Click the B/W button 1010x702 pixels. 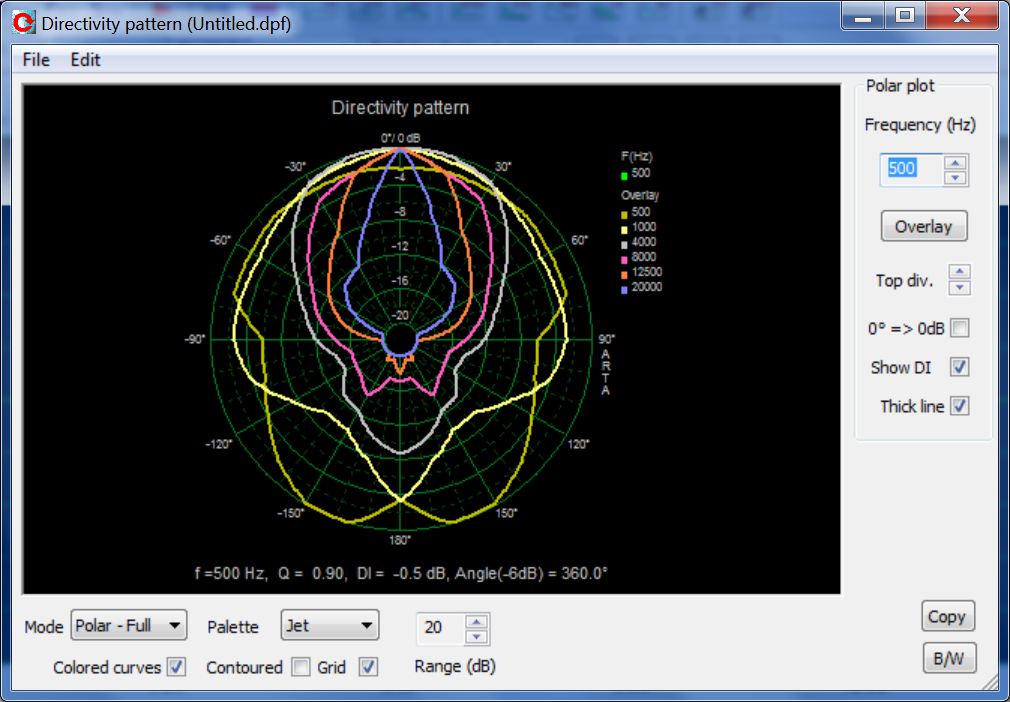(949, 658)
